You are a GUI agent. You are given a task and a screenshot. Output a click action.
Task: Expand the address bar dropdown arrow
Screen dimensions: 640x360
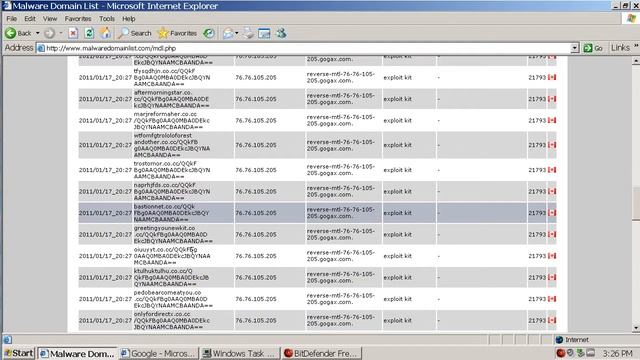tap(575, 48)
